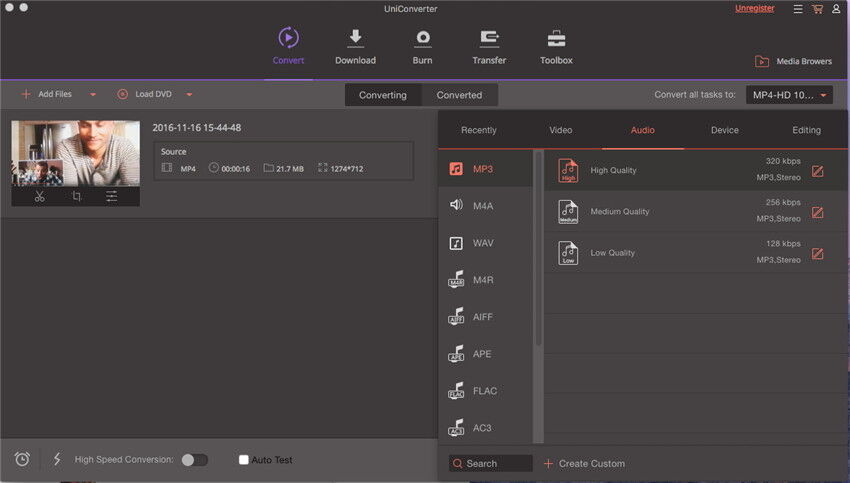
Task: Choose WAV audio format
Action: click(x=486, y=243)
